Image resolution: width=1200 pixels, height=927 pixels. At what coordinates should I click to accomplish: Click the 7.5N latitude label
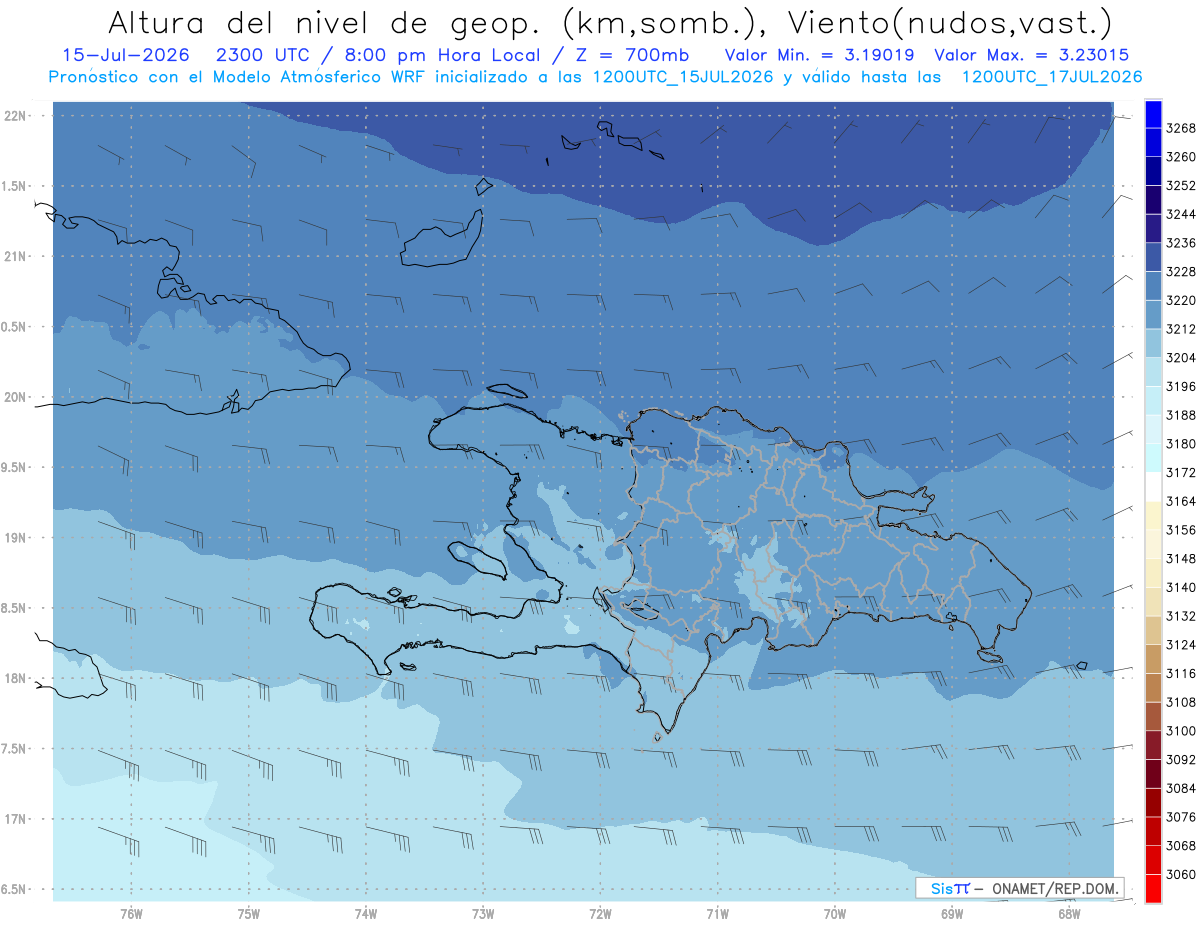tap(15, 749)
